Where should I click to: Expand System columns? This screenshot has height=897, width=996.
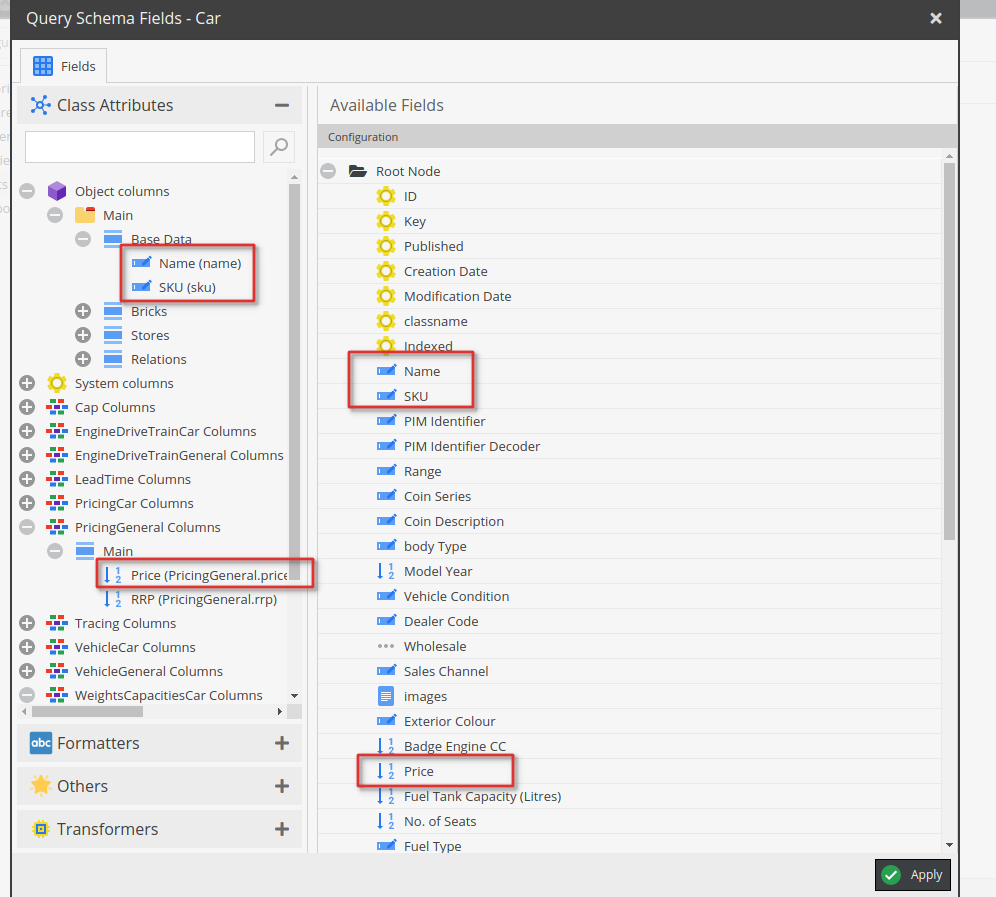[x=27, y=383]
